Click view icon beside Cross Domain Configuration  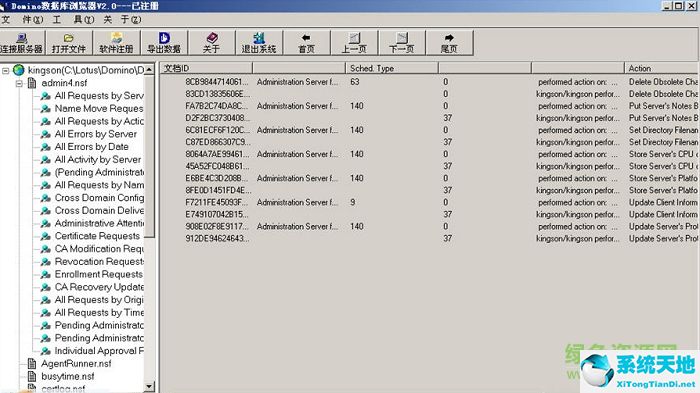[x=46, y=198]
